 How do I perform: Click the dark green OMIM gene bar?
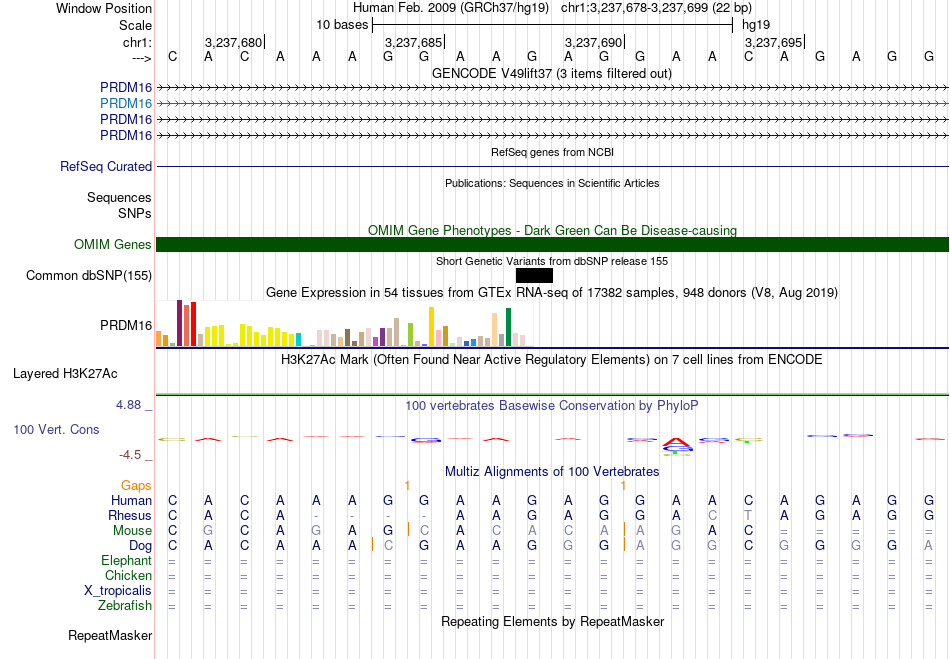pos(552,244)
